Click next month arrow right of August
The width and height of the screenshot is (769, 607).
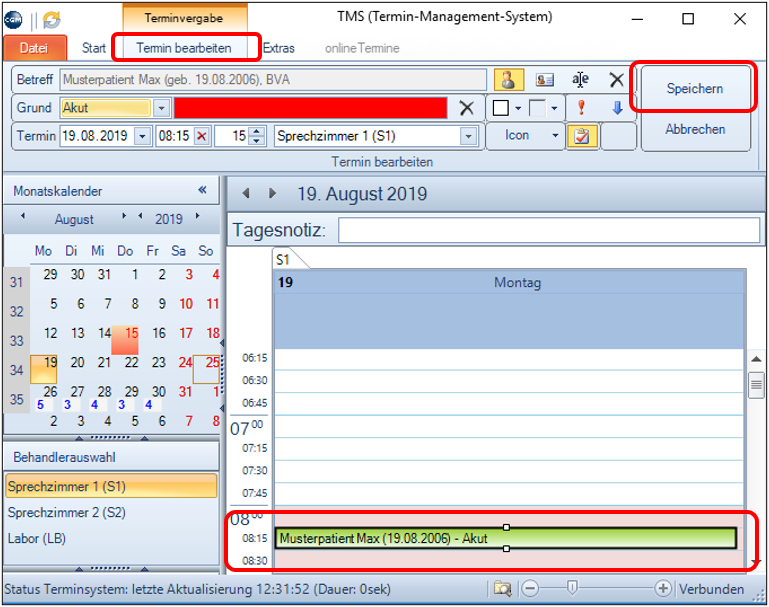[124, 216]
